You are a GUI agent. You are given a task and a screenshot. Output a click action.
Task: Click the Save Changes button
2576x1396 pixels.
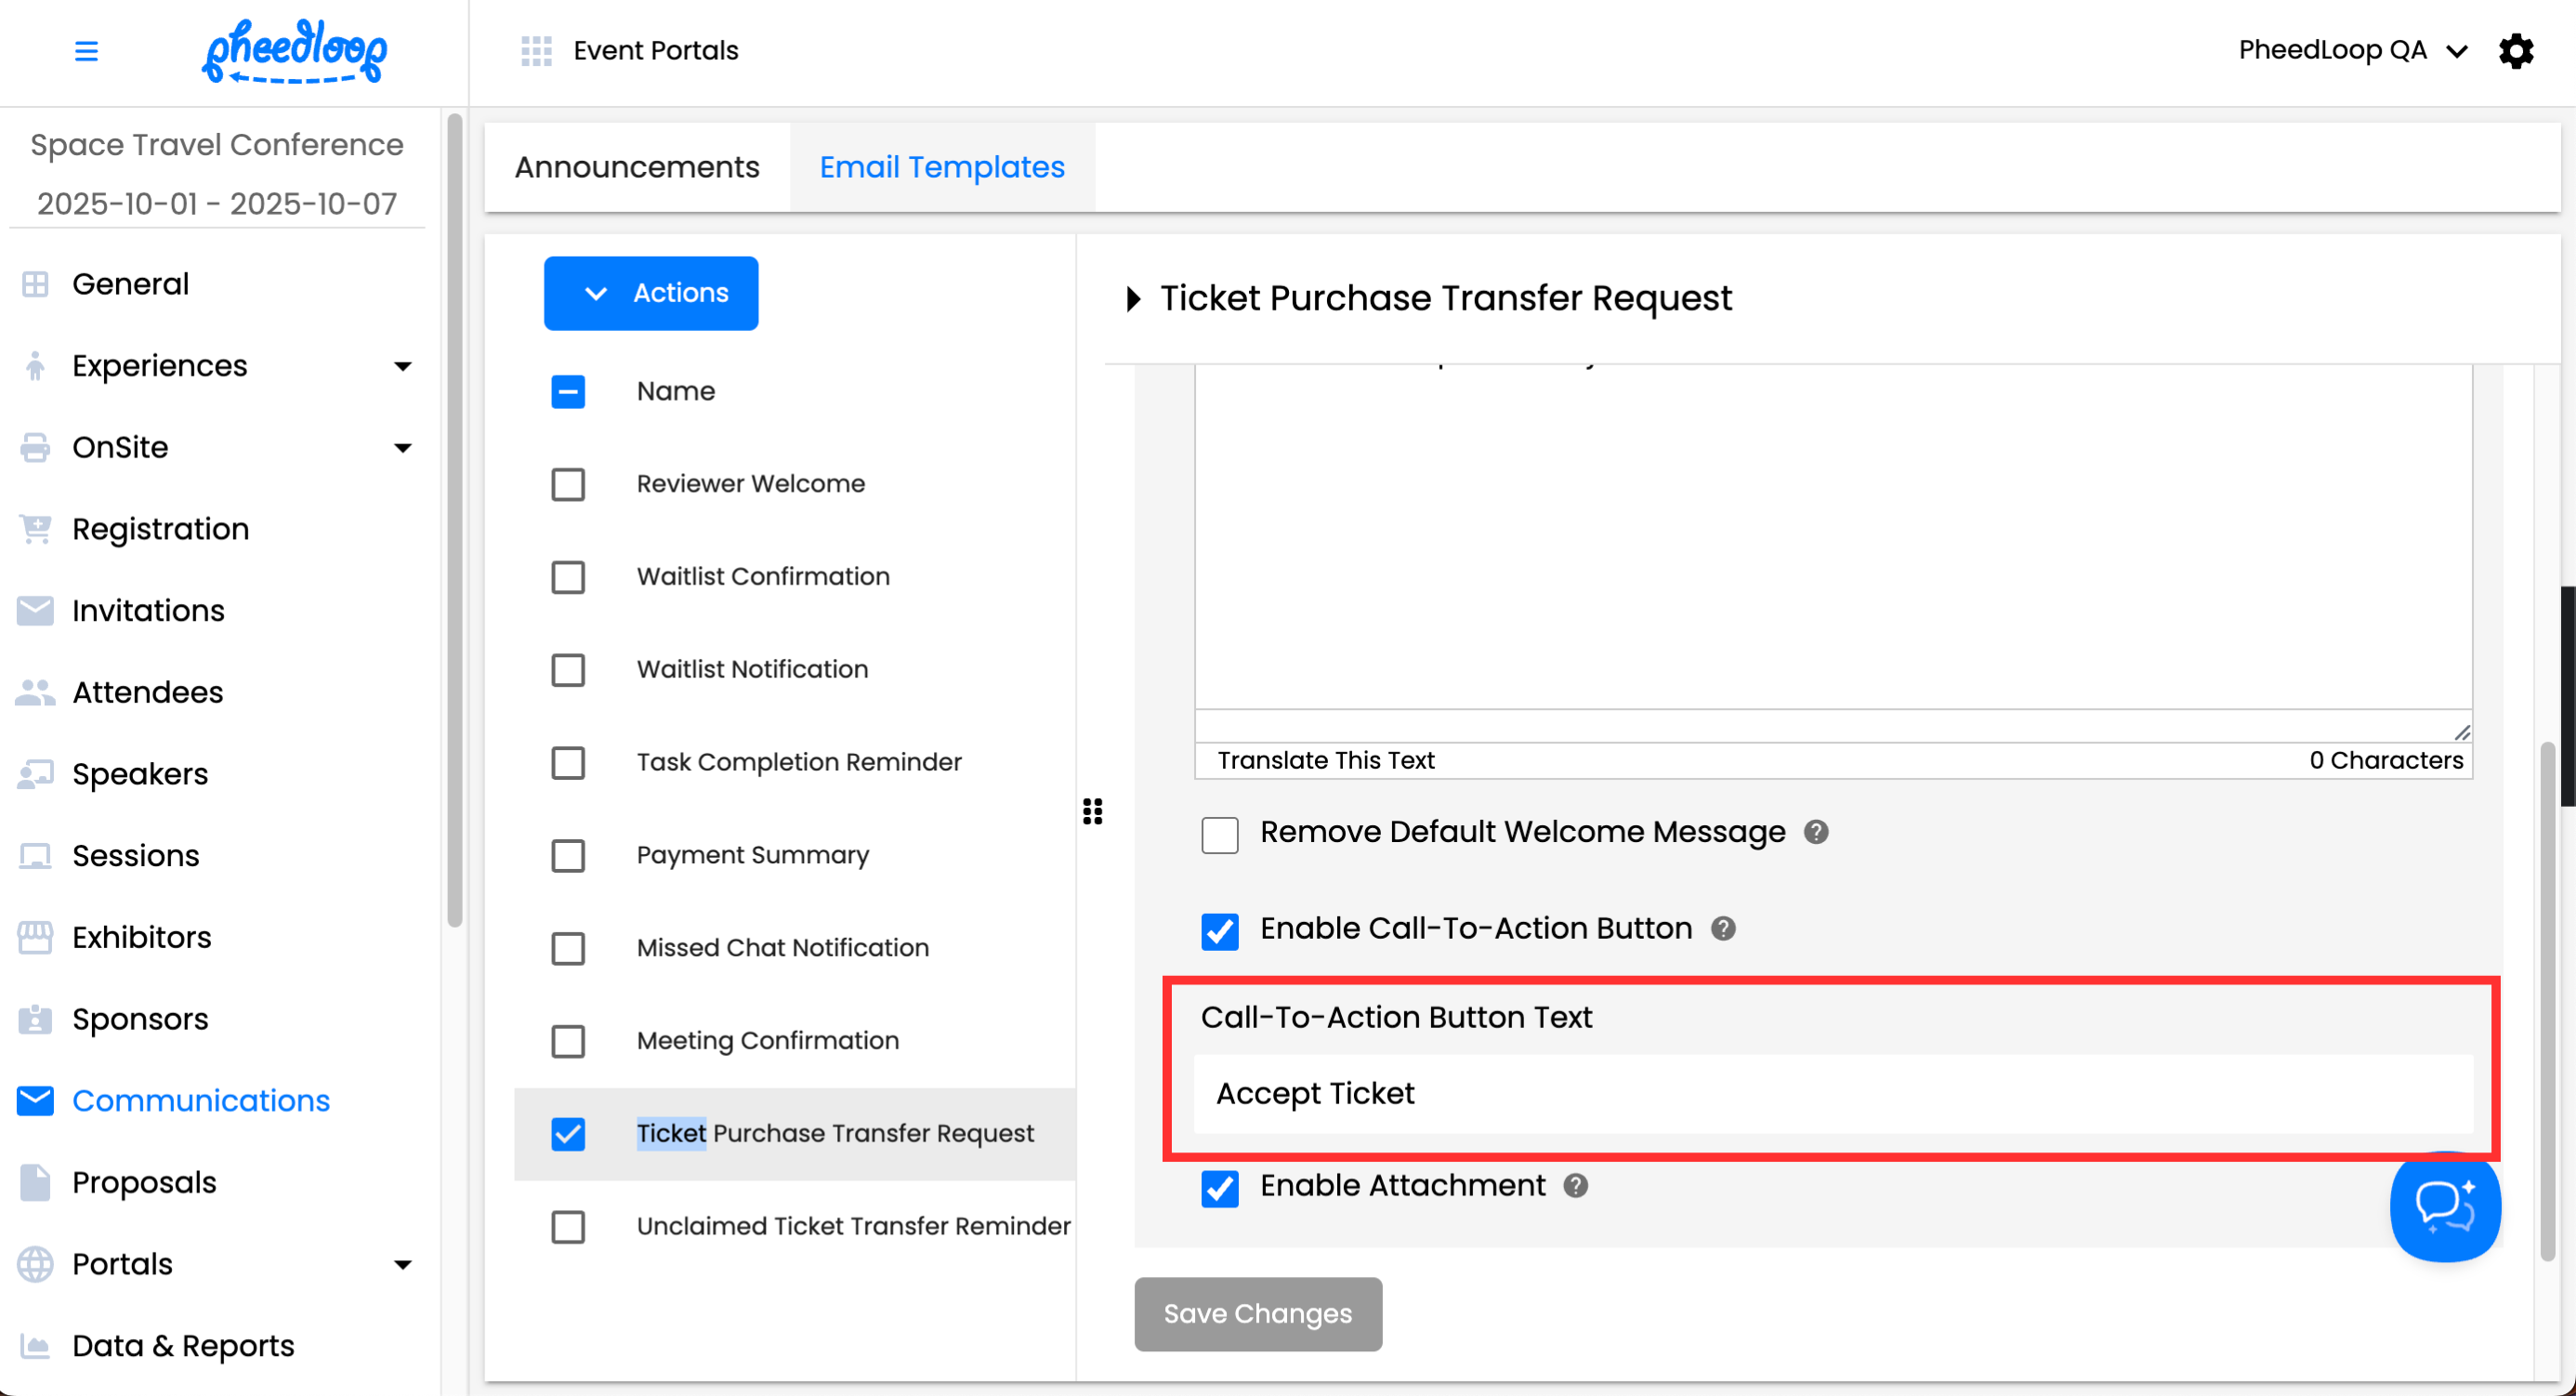[x=1257, y=1314]
